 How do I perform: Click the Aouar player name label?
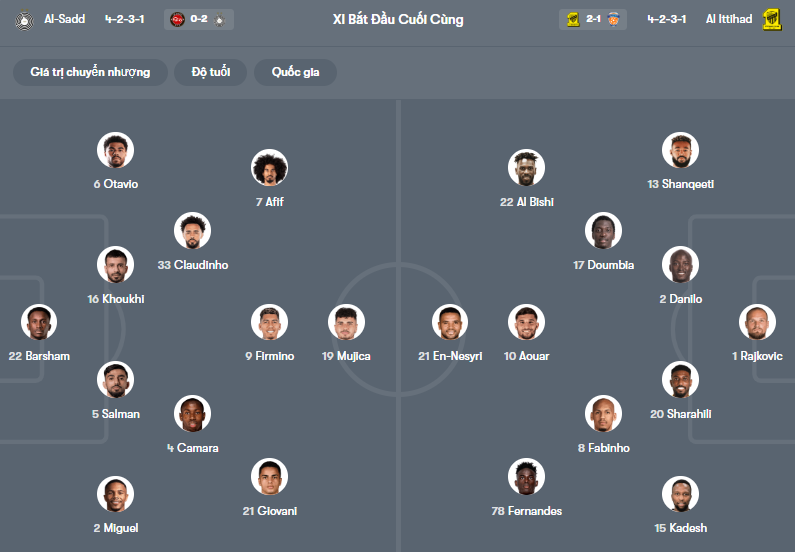click(x=527, y=356)
